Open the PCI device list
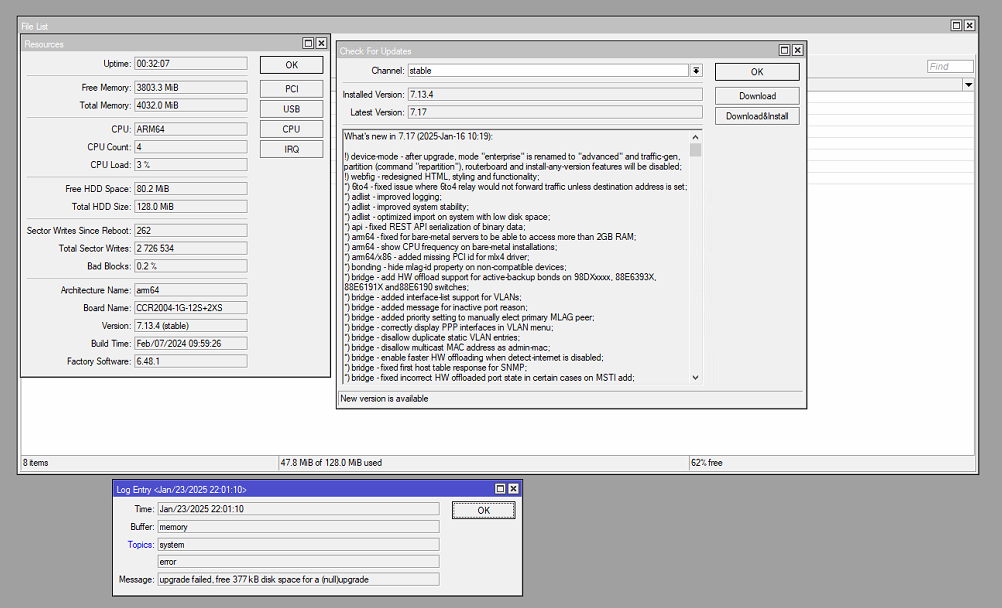This screenshot has height=608, width=1002. click(291, 86)
